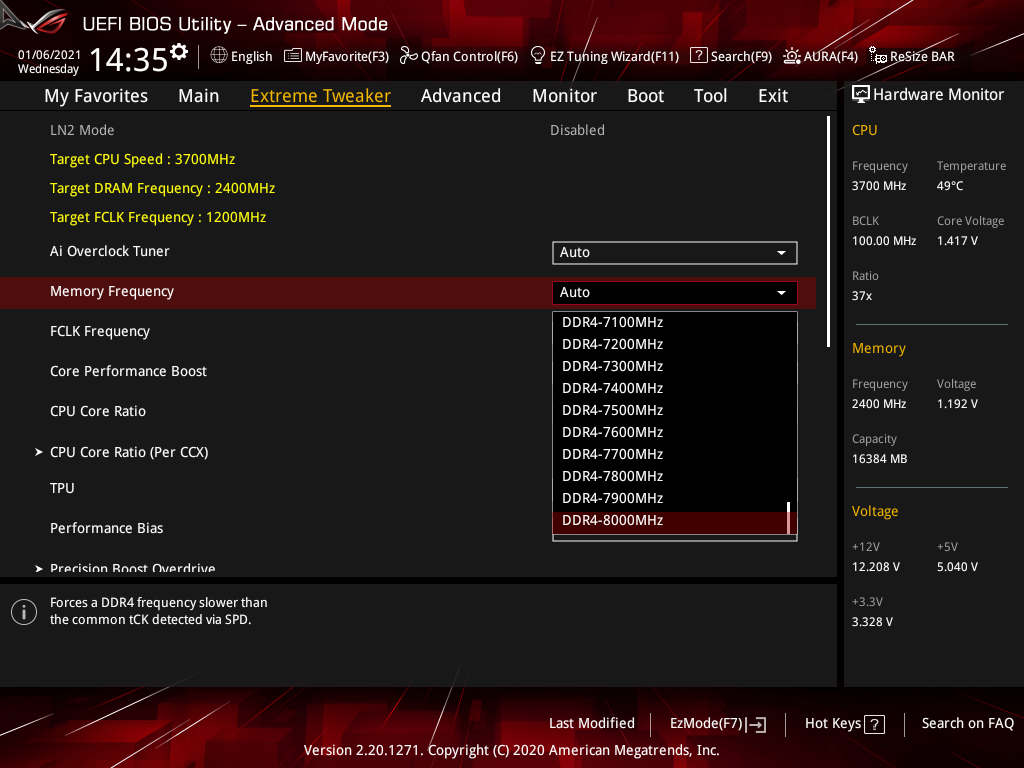Open settings via gear icon beside clock
1024x768 pixels.
pos(179,52)
